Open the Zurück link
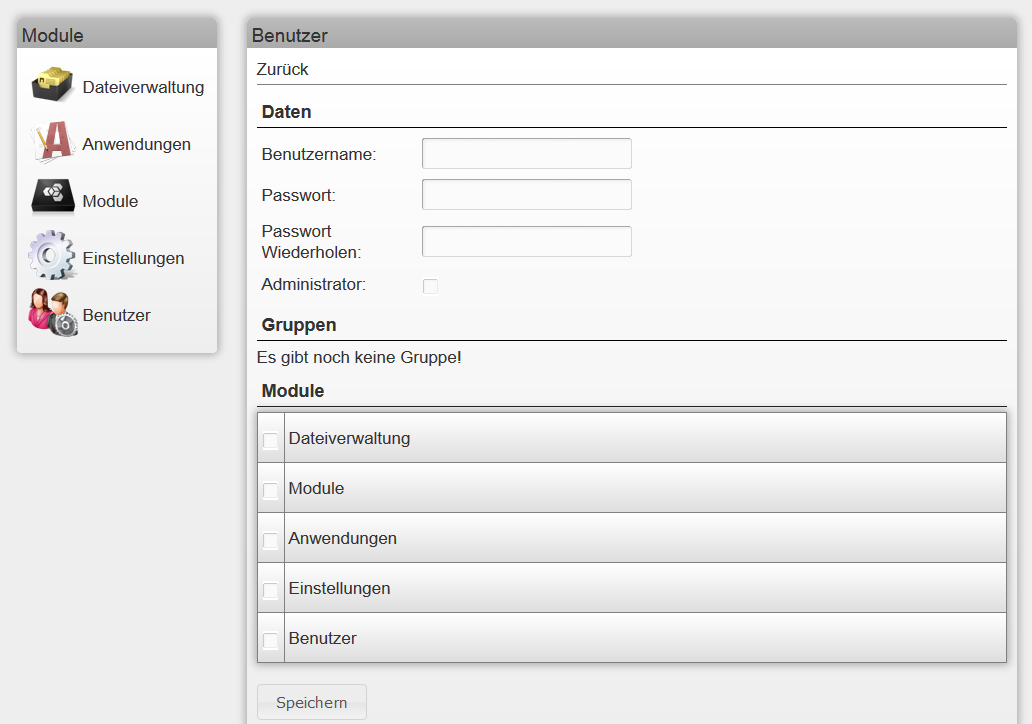 (279, 69)
